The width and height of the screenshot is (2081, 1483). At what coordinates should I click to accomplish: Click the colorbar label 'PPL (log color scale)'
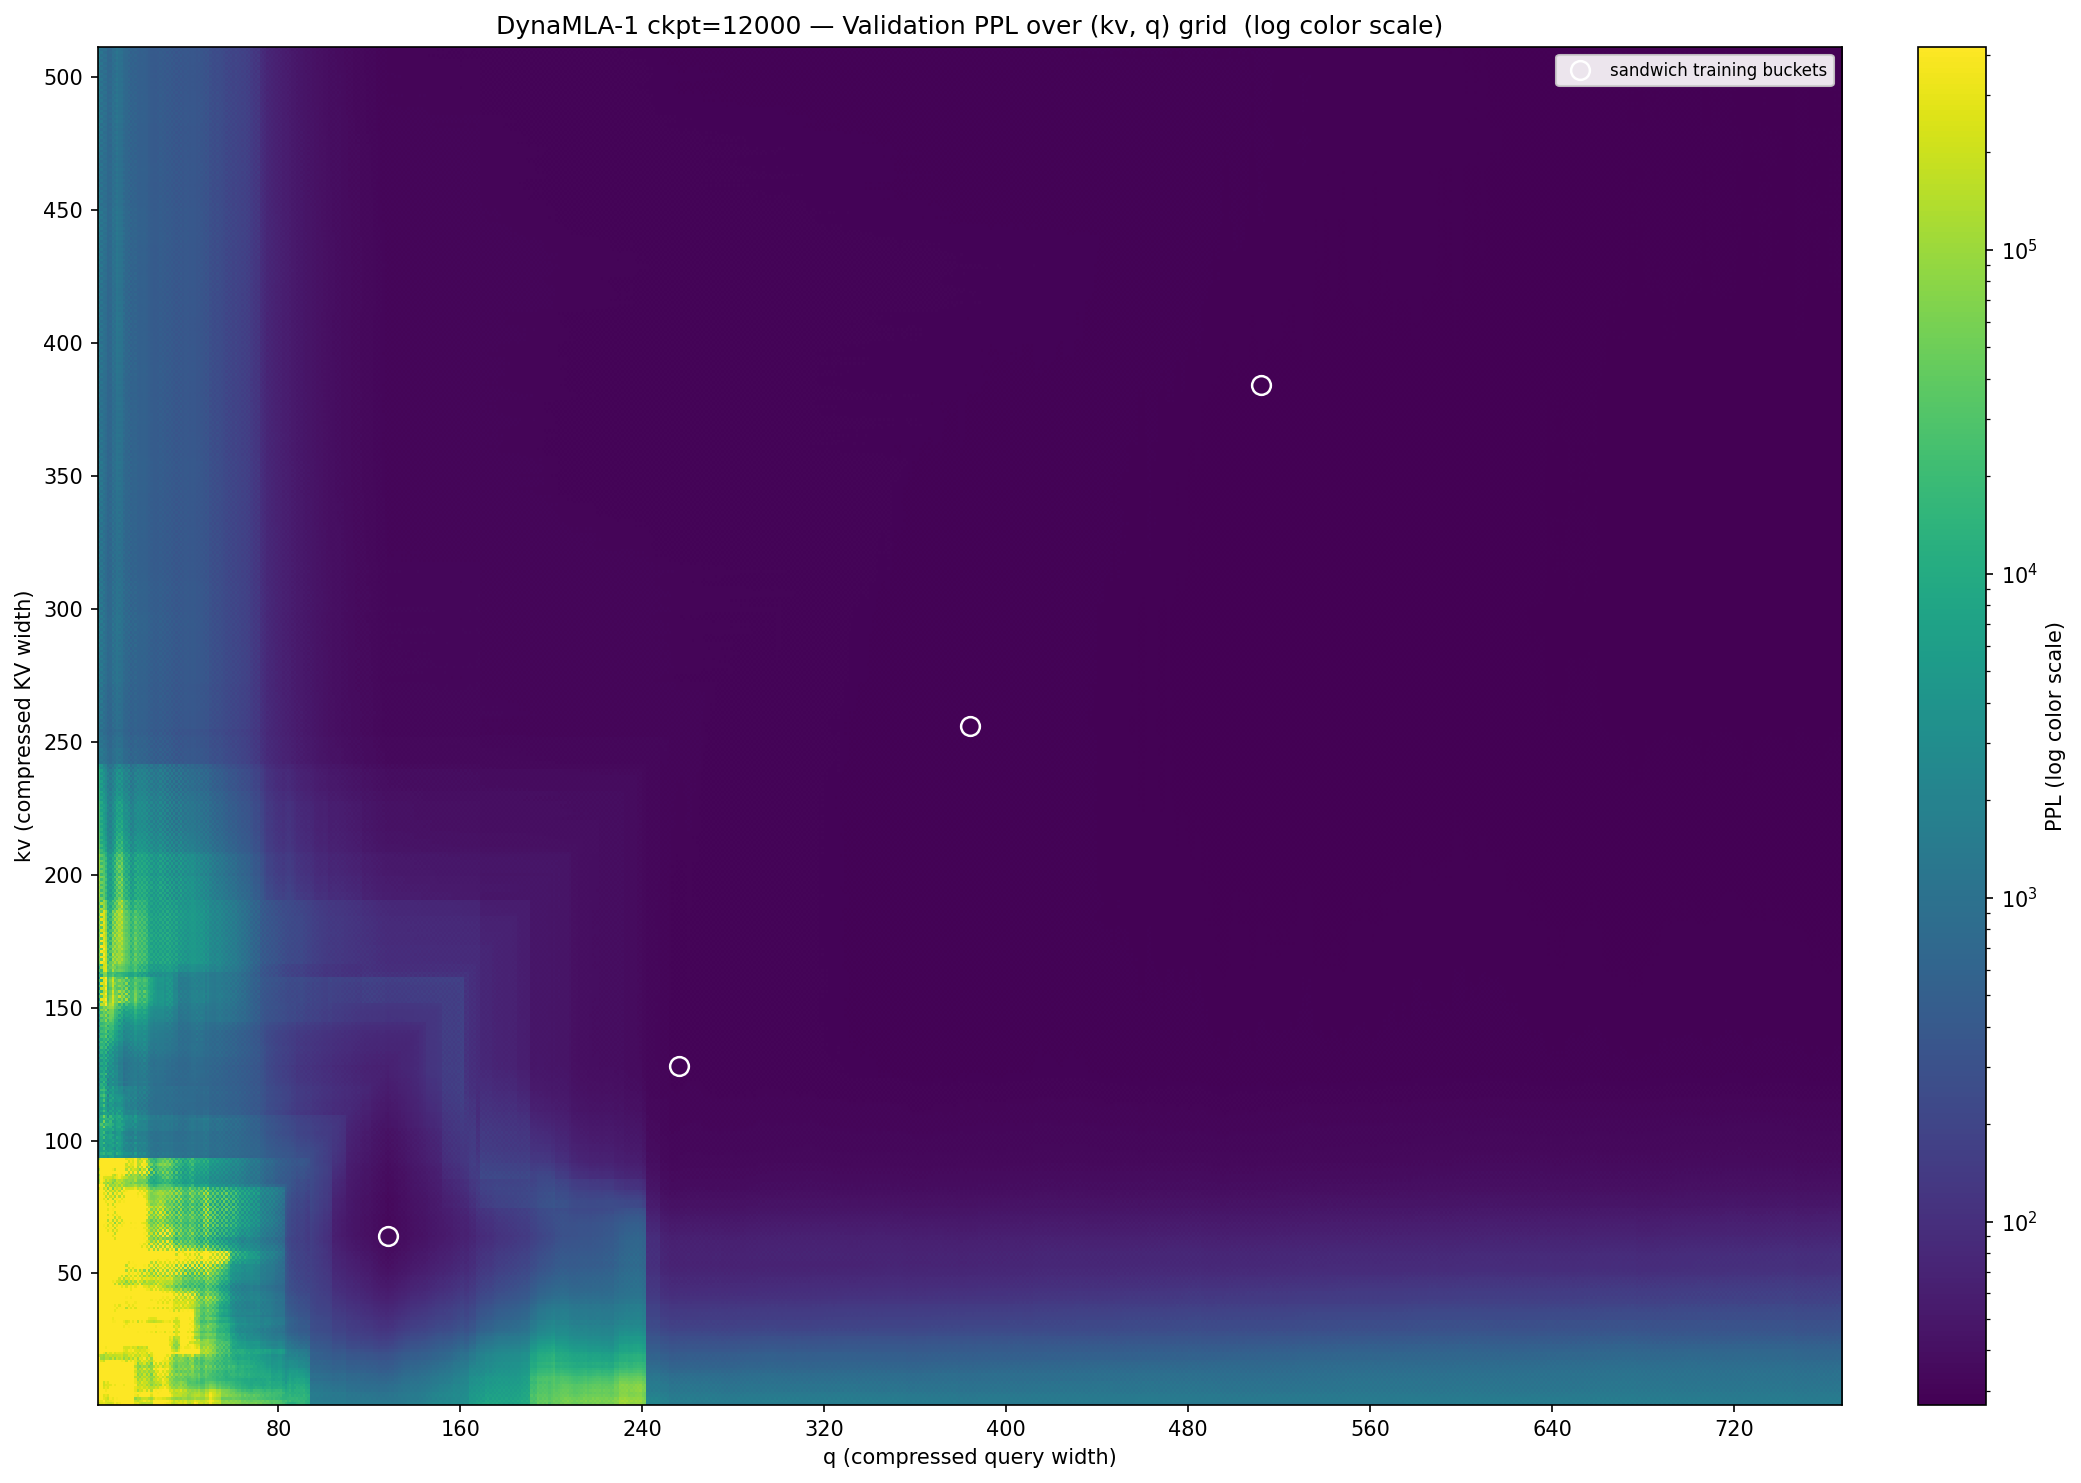point(2053,726)
